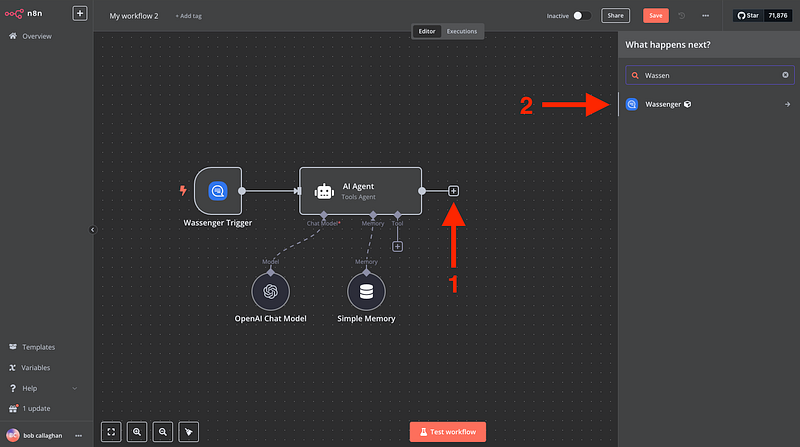This screenshot has width=800, height=447.
Task: Open the three-dot workflow options menu
Action: coord(706,16)
